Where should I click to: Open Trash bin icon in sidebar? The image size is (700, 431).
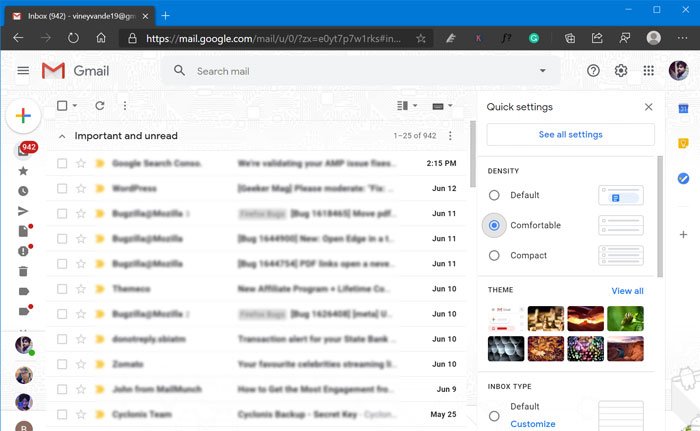coord(23,271)
